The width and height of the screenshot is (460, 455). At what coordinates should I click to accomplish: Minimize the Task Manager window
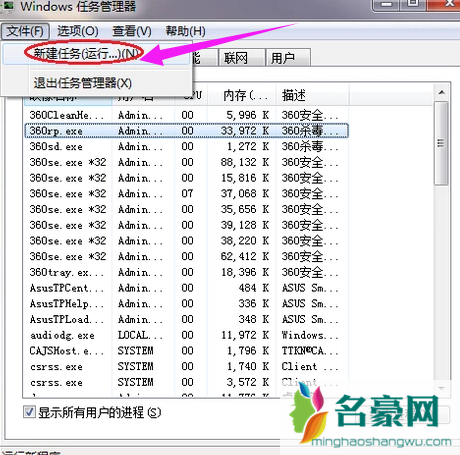tap(387, 5)
